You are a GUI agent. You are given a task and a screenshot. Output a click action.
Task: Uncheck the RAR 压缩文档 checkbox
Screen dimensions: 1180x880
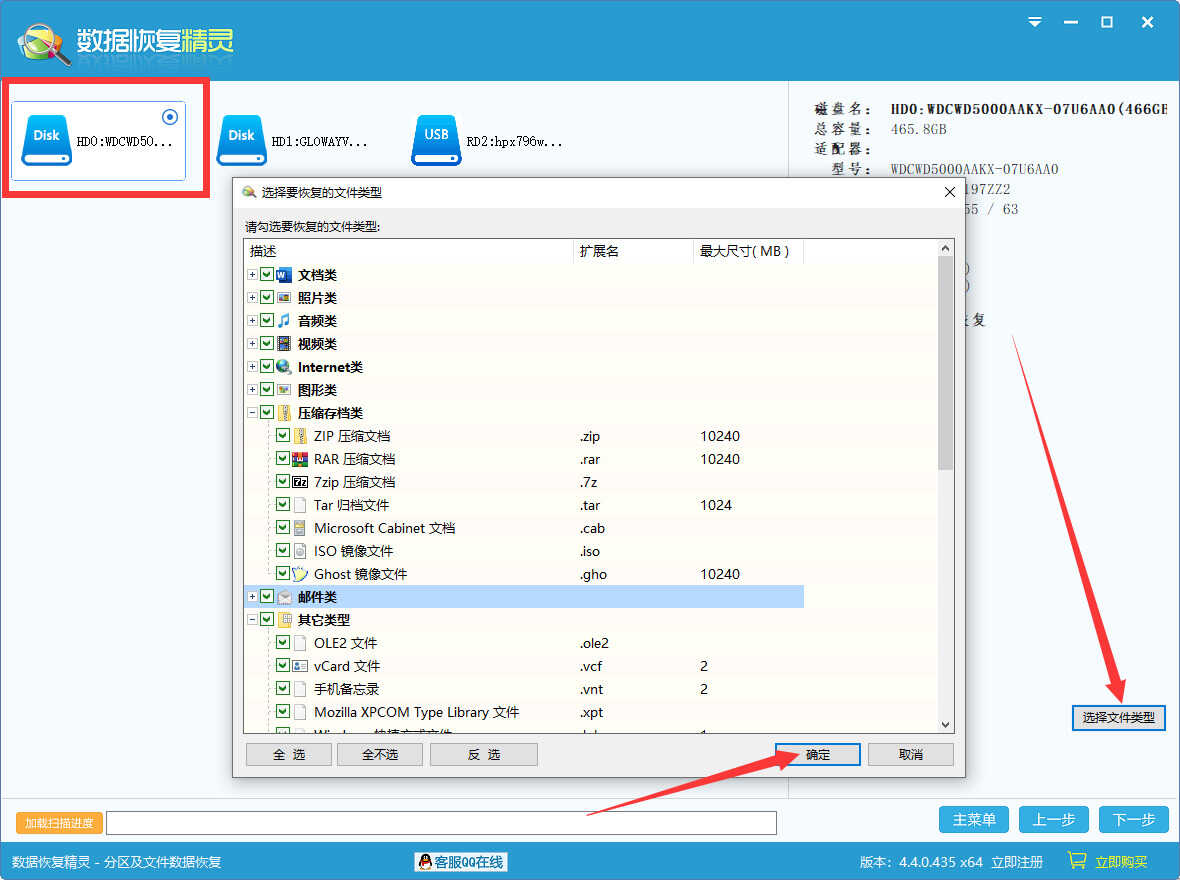(283, 459)
